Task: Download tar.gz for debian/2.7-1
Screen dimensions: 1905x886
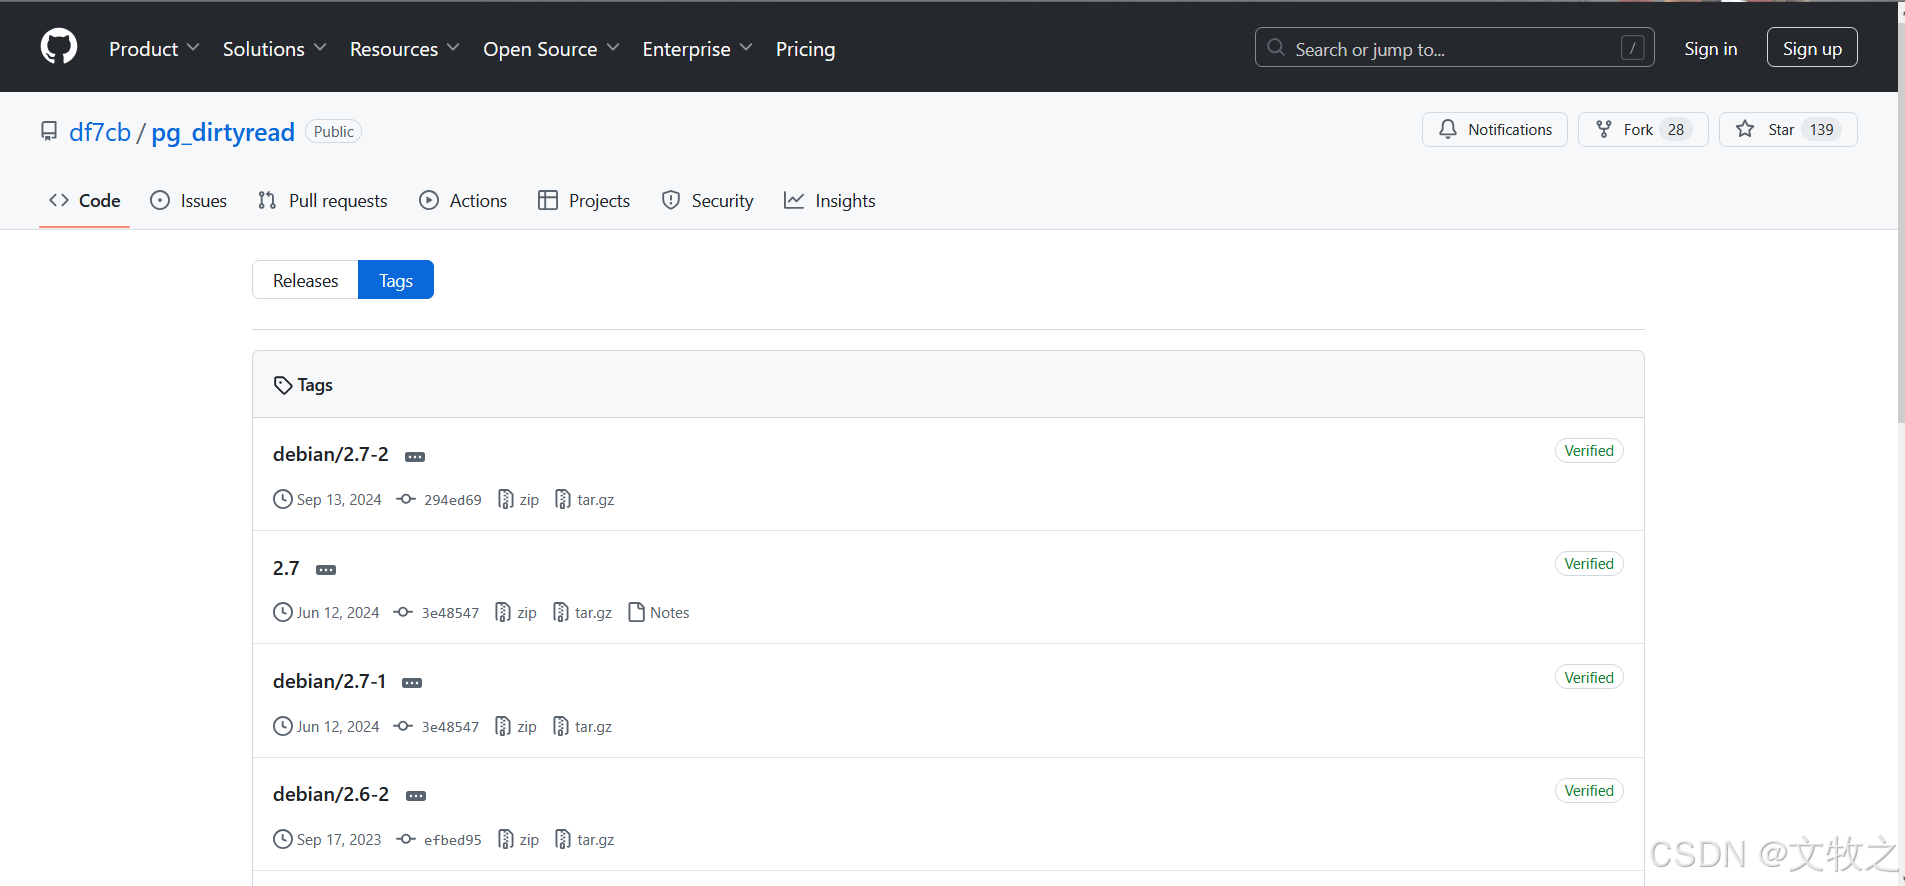Action: [x=583, y=727]
